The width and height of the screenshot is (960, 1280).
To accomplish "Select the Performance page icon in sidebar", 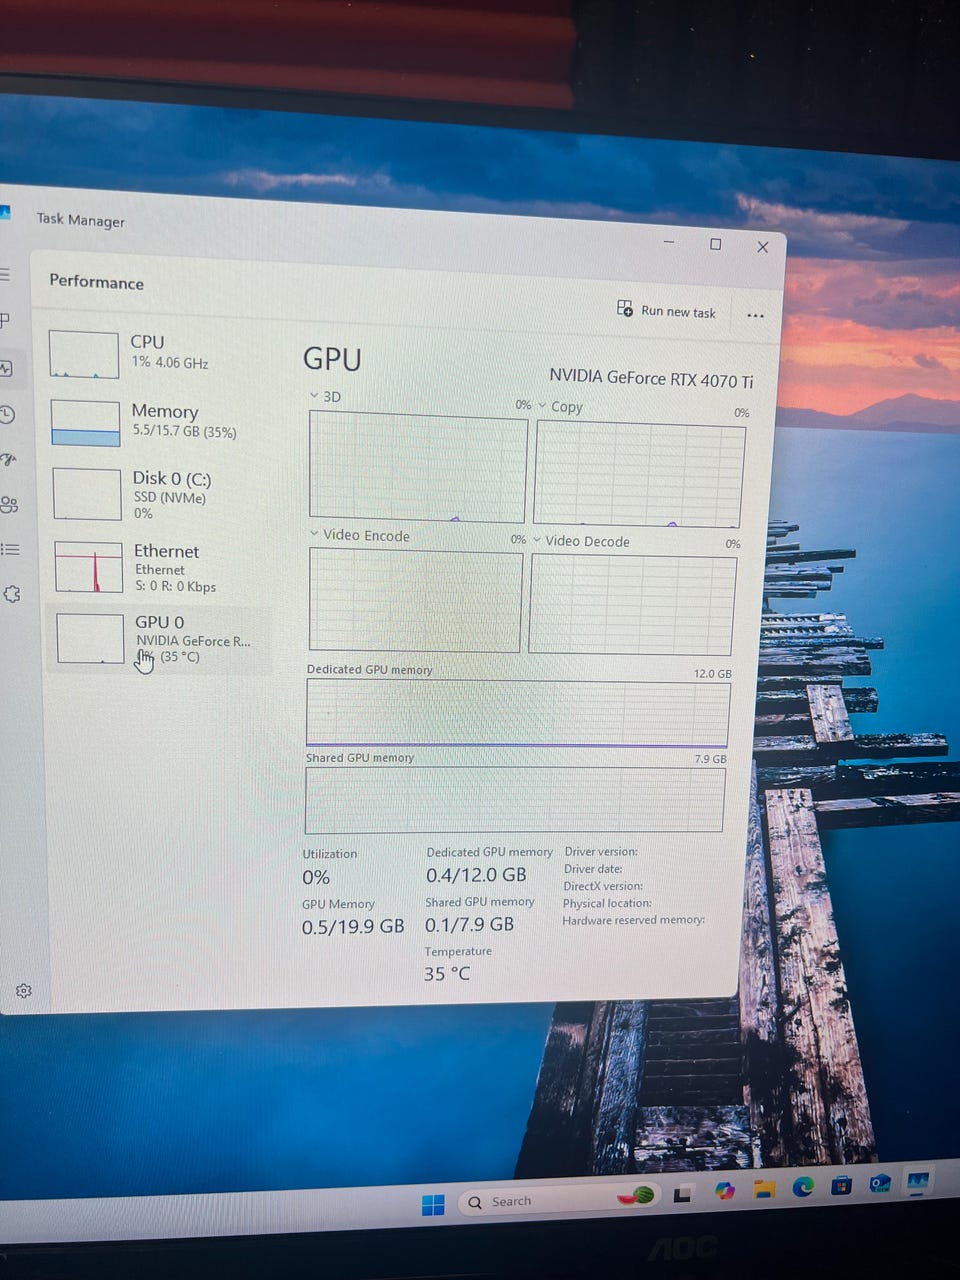I will tap(5, 368).
